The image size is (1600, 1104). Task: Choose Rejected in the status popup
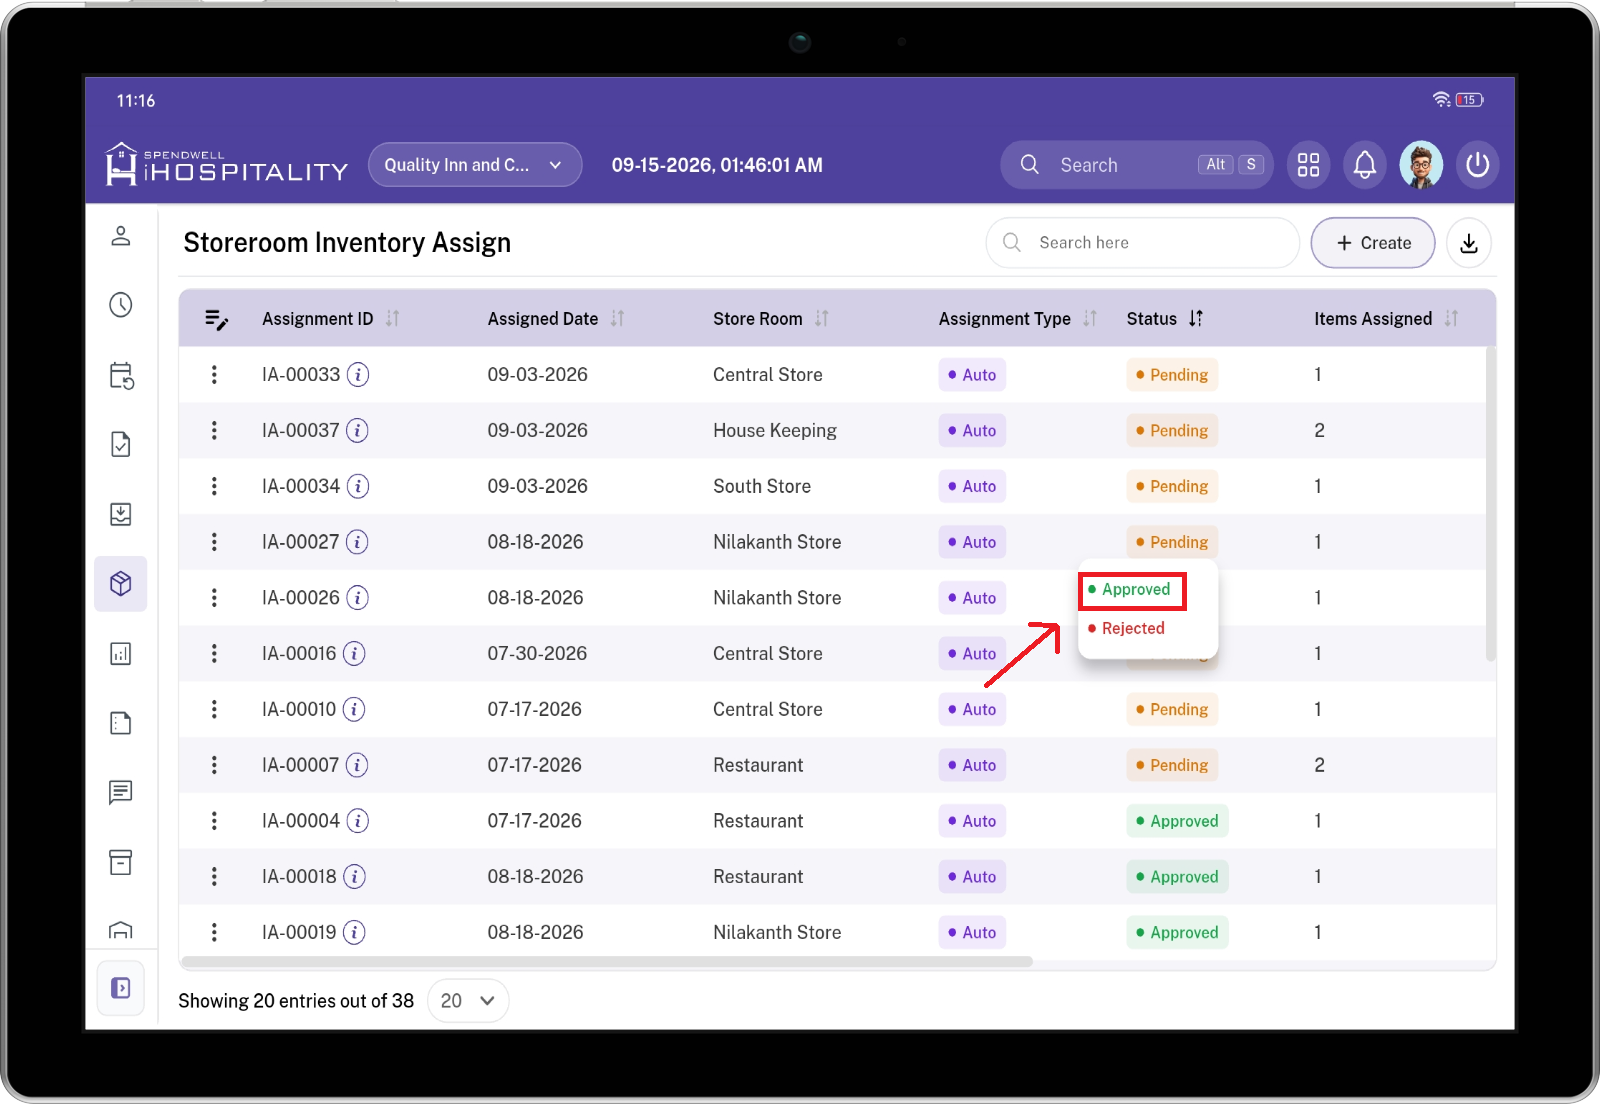click(1126, 629)
